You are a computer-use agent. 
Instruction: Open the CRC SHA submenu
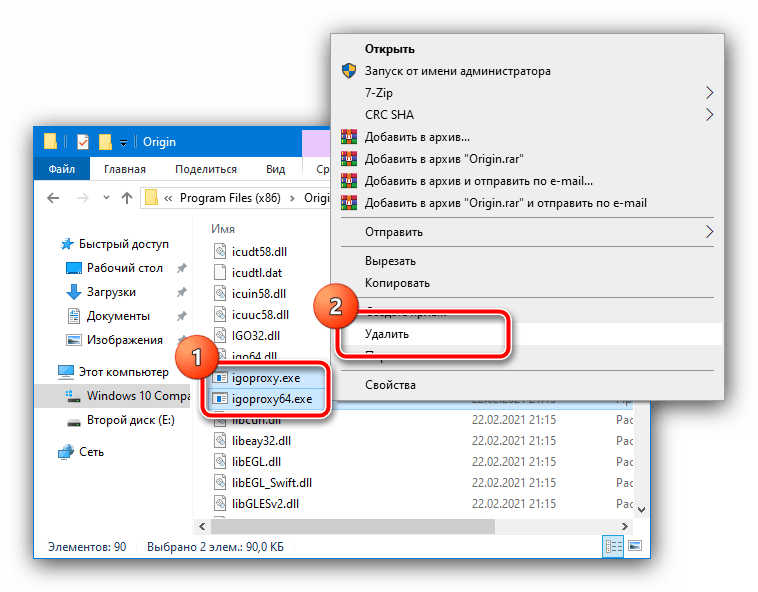(x=527, y=115)
